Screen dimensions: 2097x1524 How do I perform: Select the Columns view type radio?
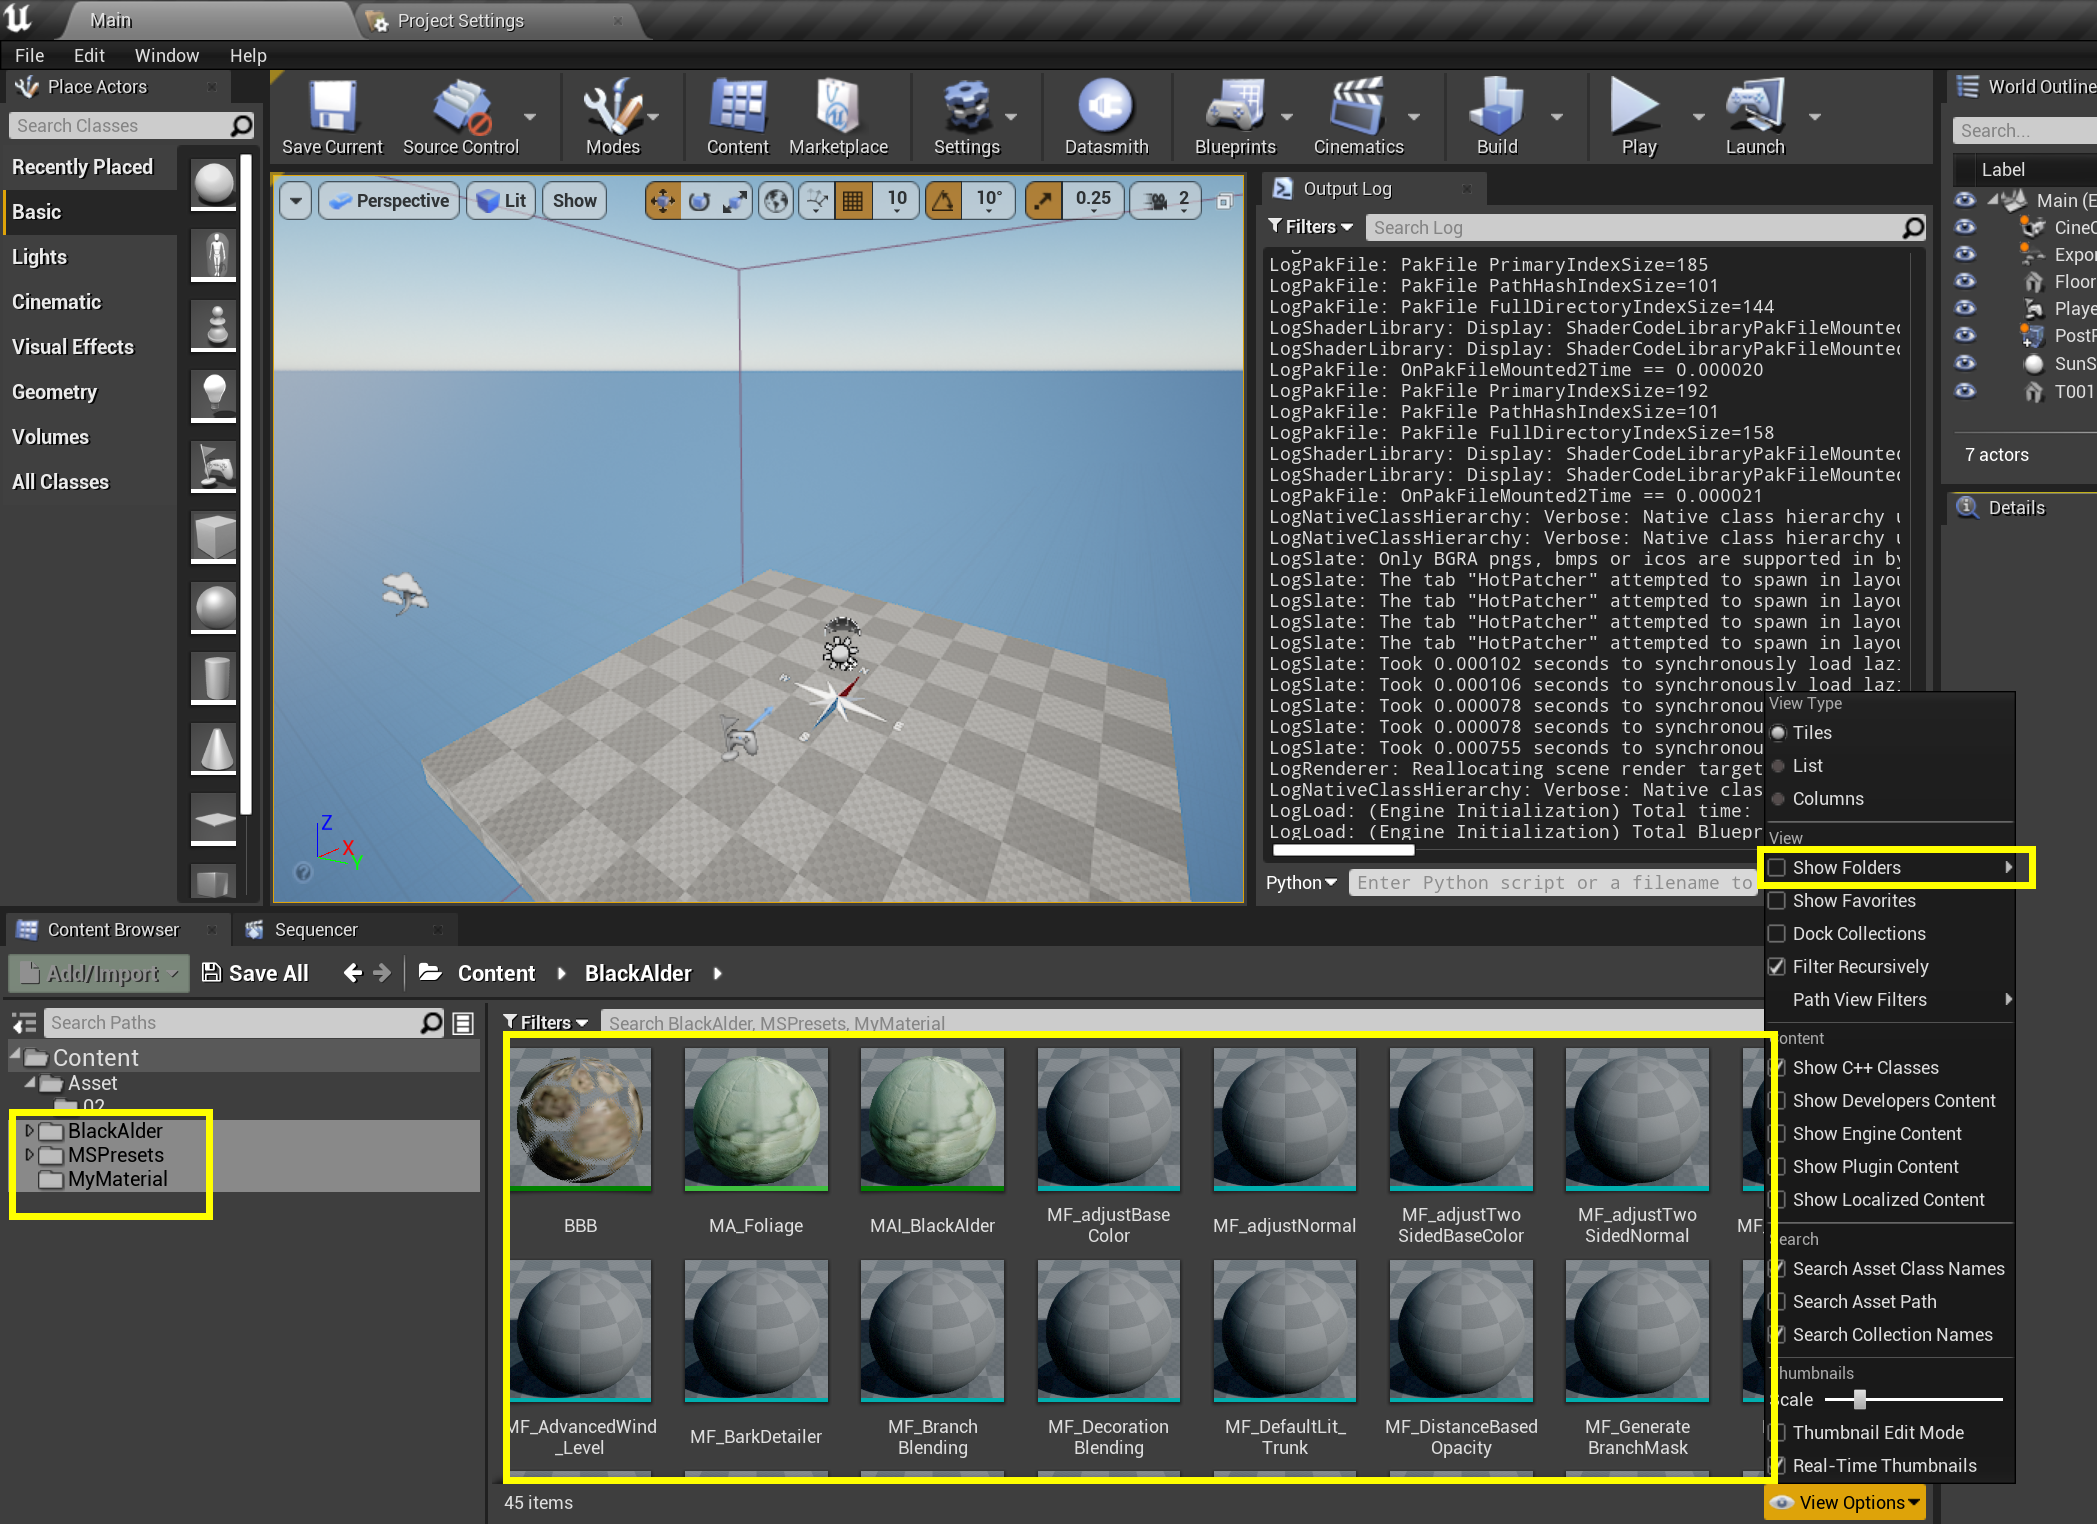tap(1778, 799)
